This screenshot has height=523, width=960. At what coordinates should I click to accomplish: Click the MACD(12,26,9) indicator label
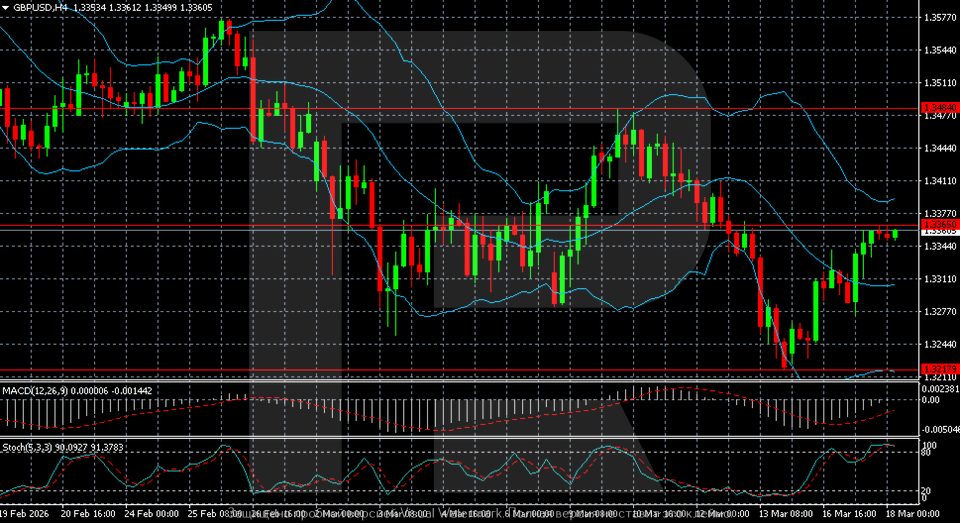click(x=36, y=389)
